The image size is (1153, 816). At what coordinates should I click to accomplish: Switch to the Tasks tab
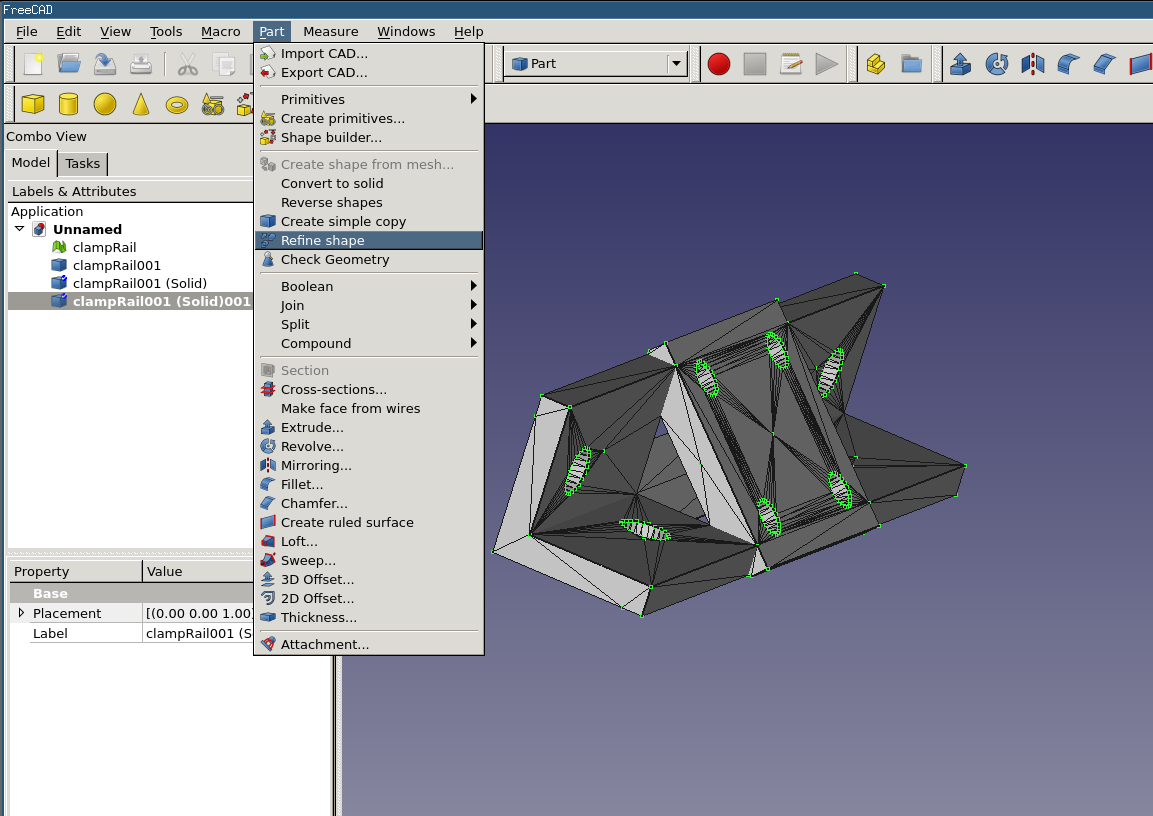tap(83, 164)
